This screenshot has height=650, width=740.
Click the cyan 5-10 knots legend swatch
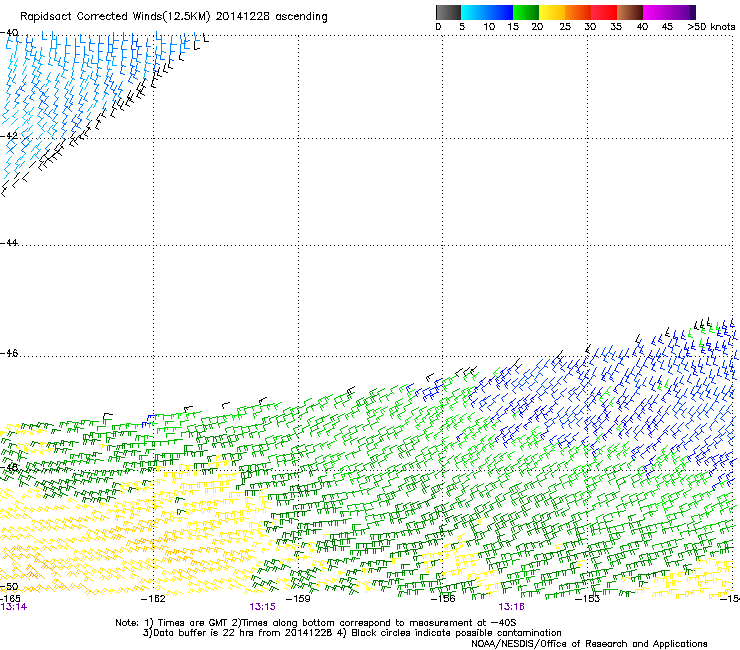pos(474,12)
